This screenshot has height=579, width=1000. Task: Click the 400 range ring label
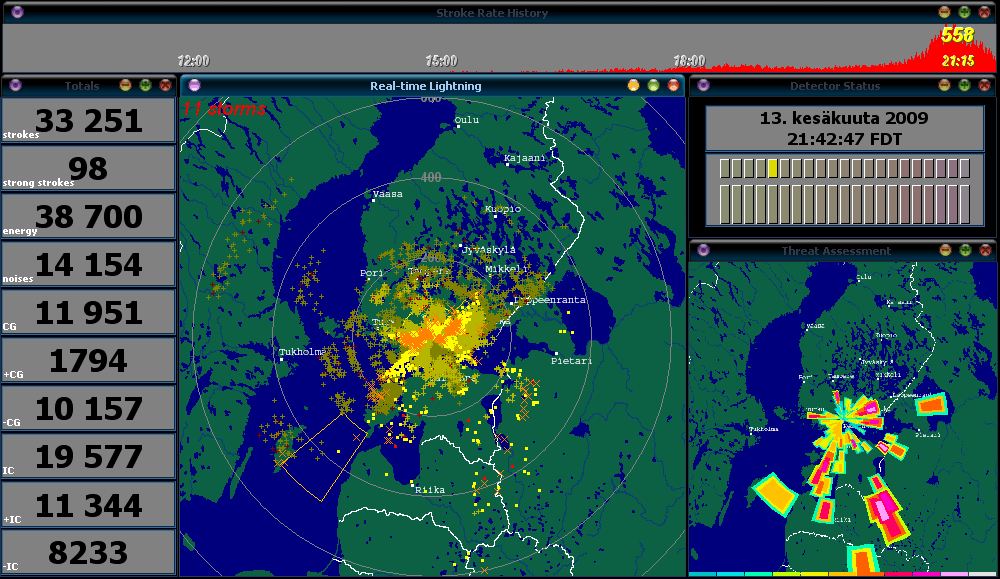[431, 177]
